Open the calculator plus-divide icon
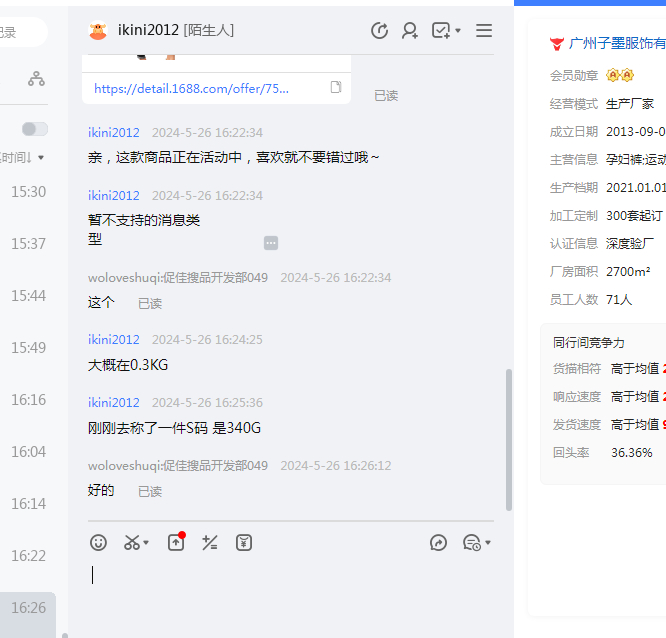The image size is (666, 638). click(x=209, y=542)
